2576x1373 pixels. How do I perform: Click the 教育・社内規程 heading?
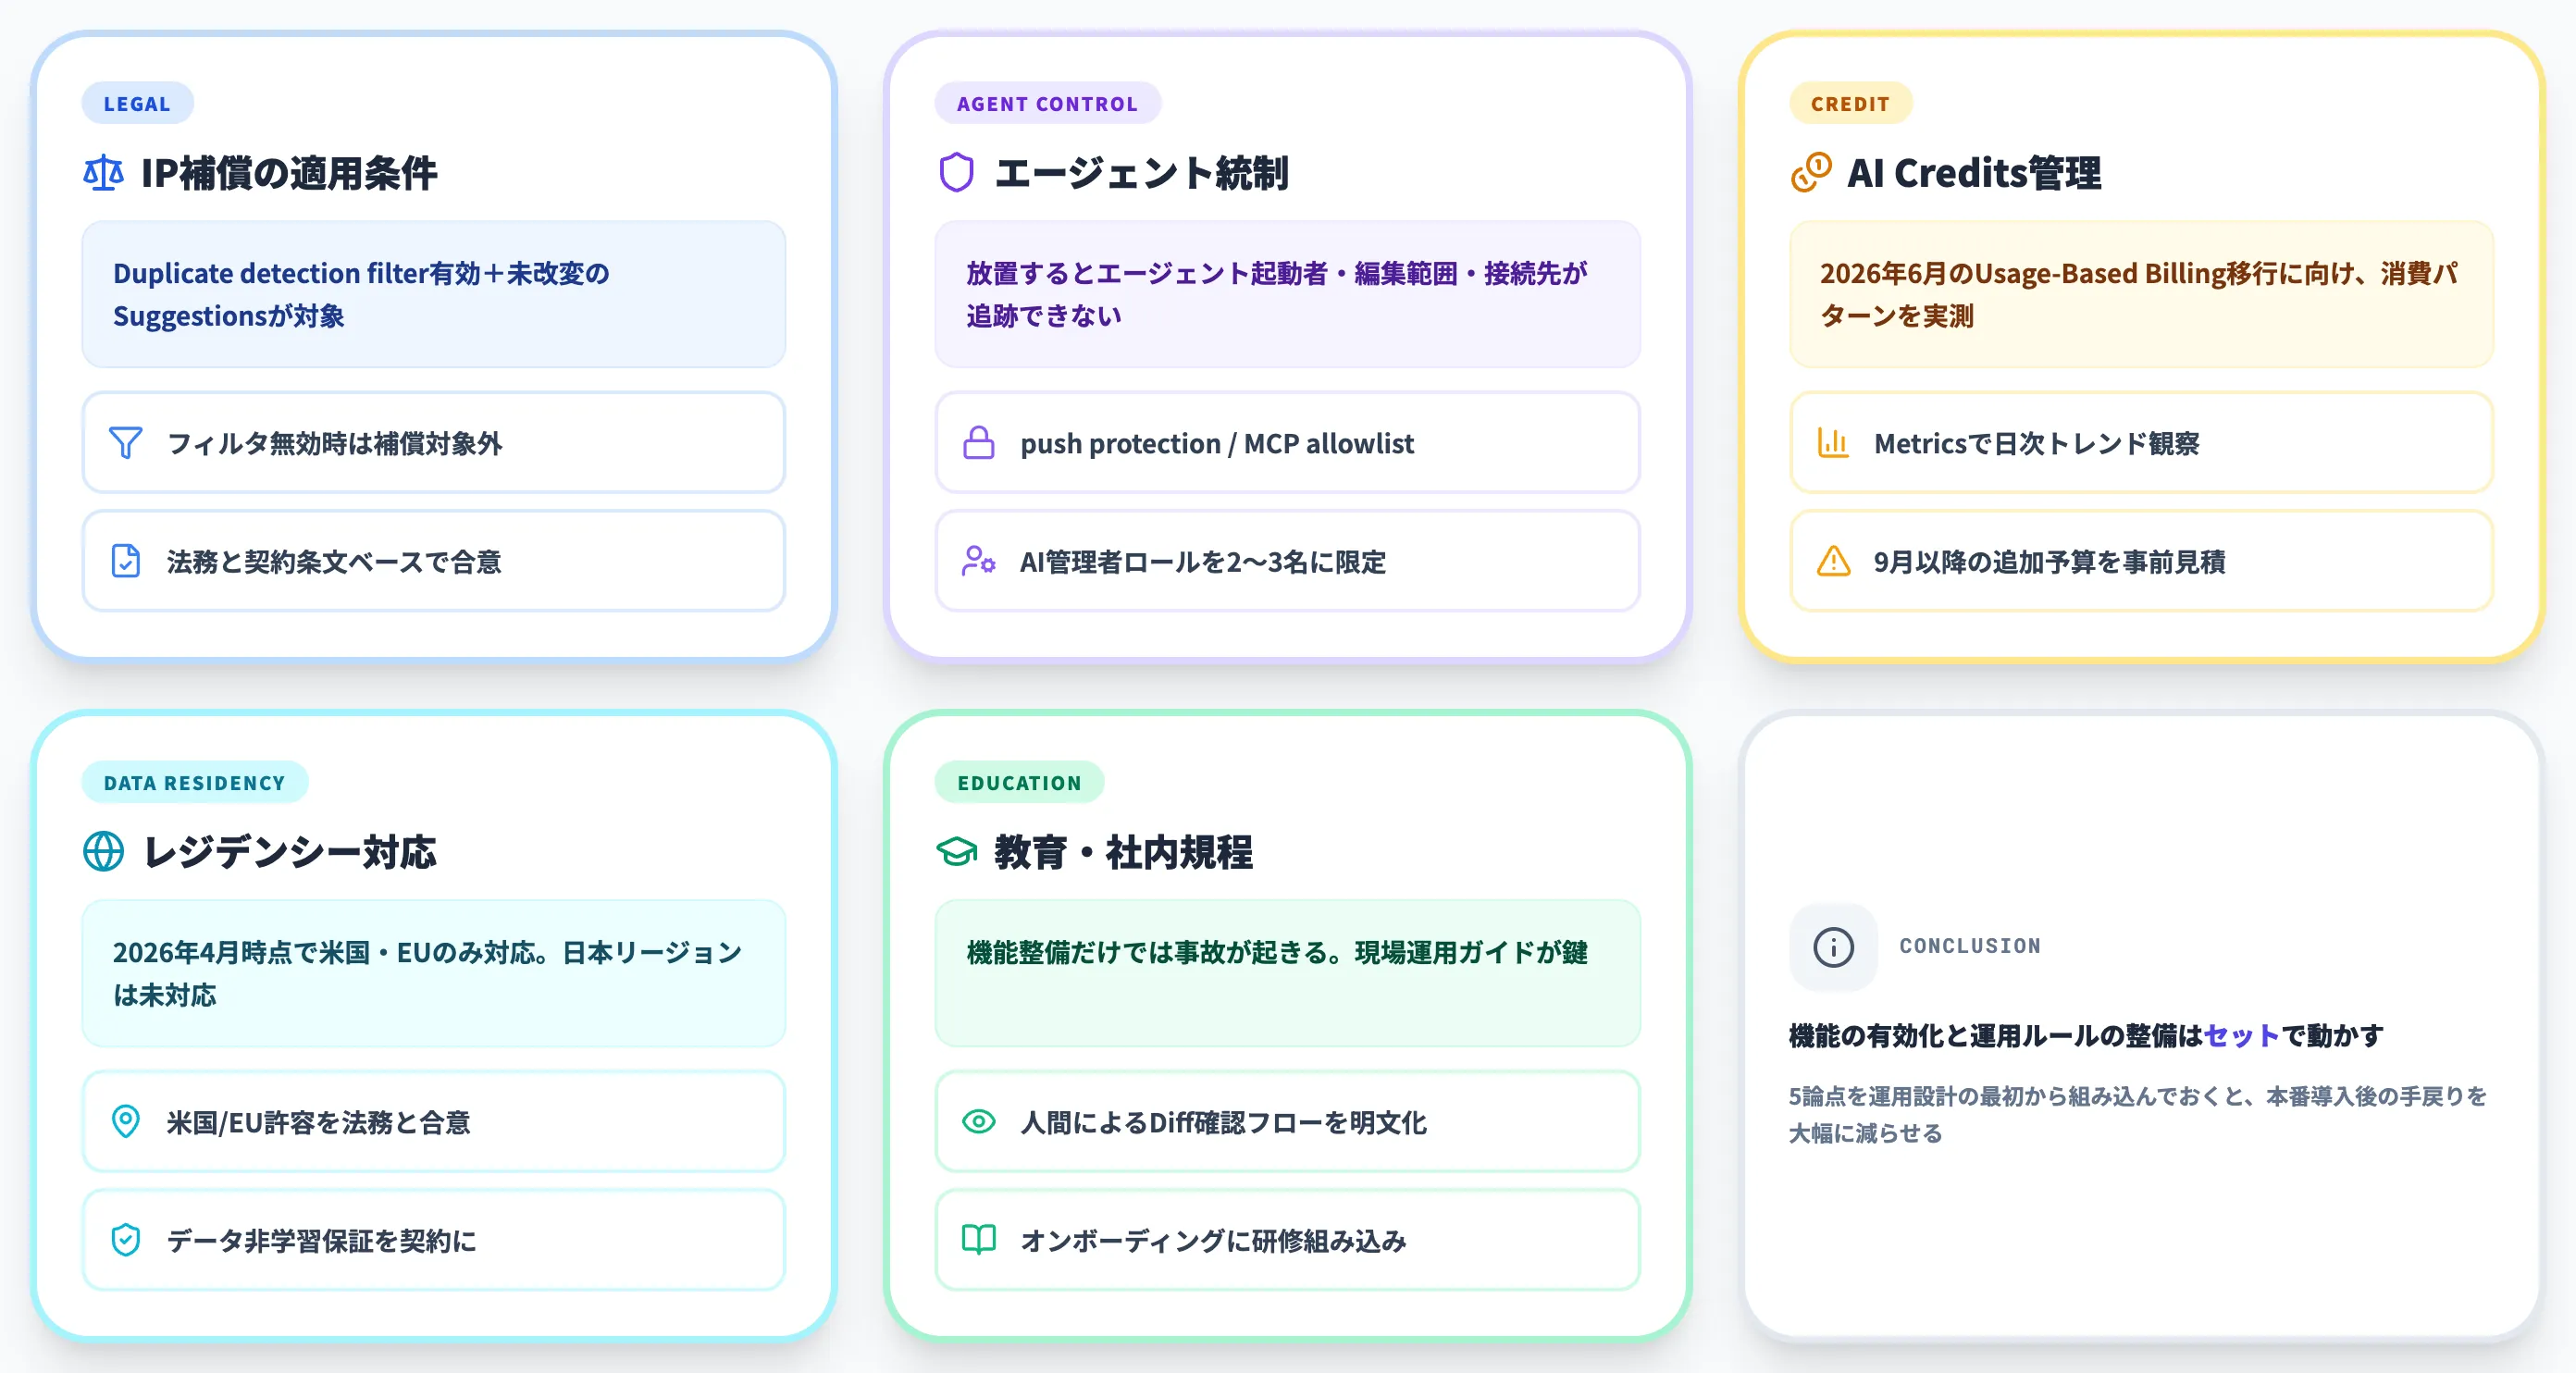[x=1123, y=852]
